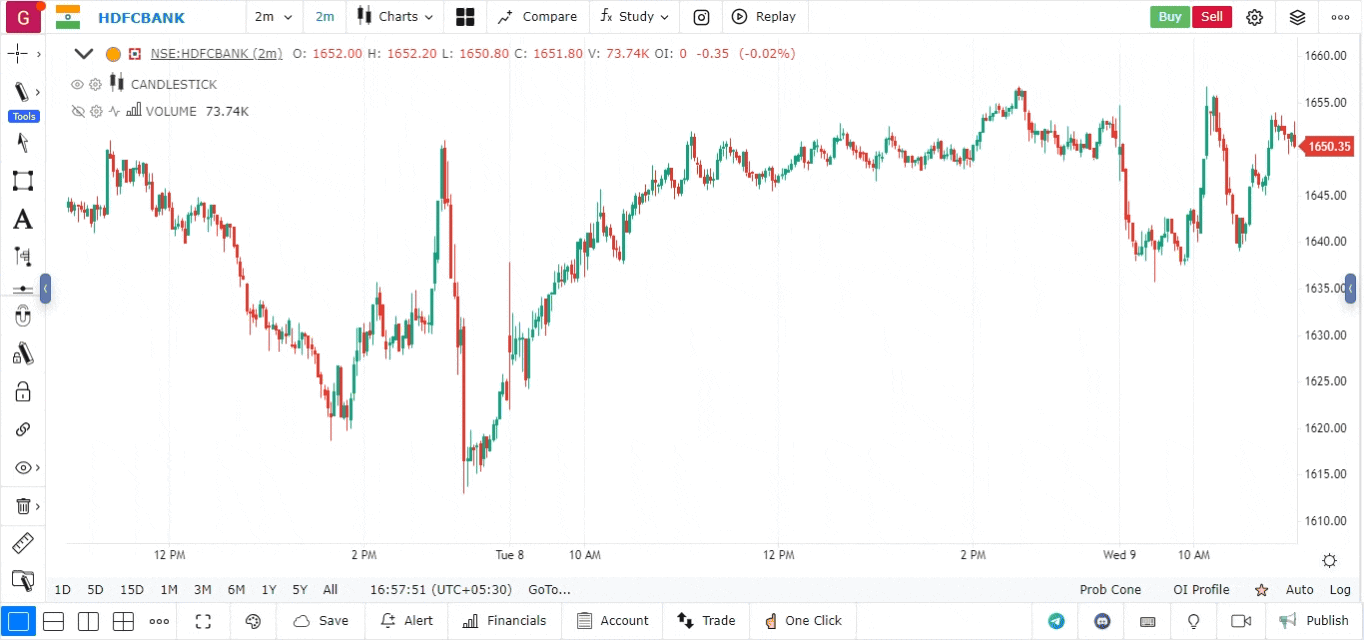Select the 1M time range
This screenshot has width=1364, height=640.
169,590
